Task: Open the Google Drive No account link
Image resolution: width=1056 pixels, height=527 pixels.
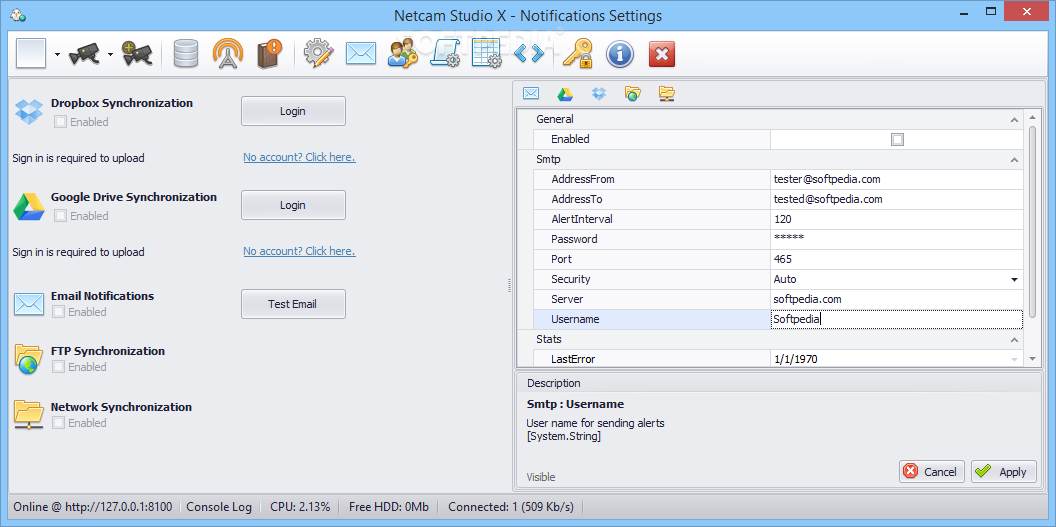Action: click(299, 251)
